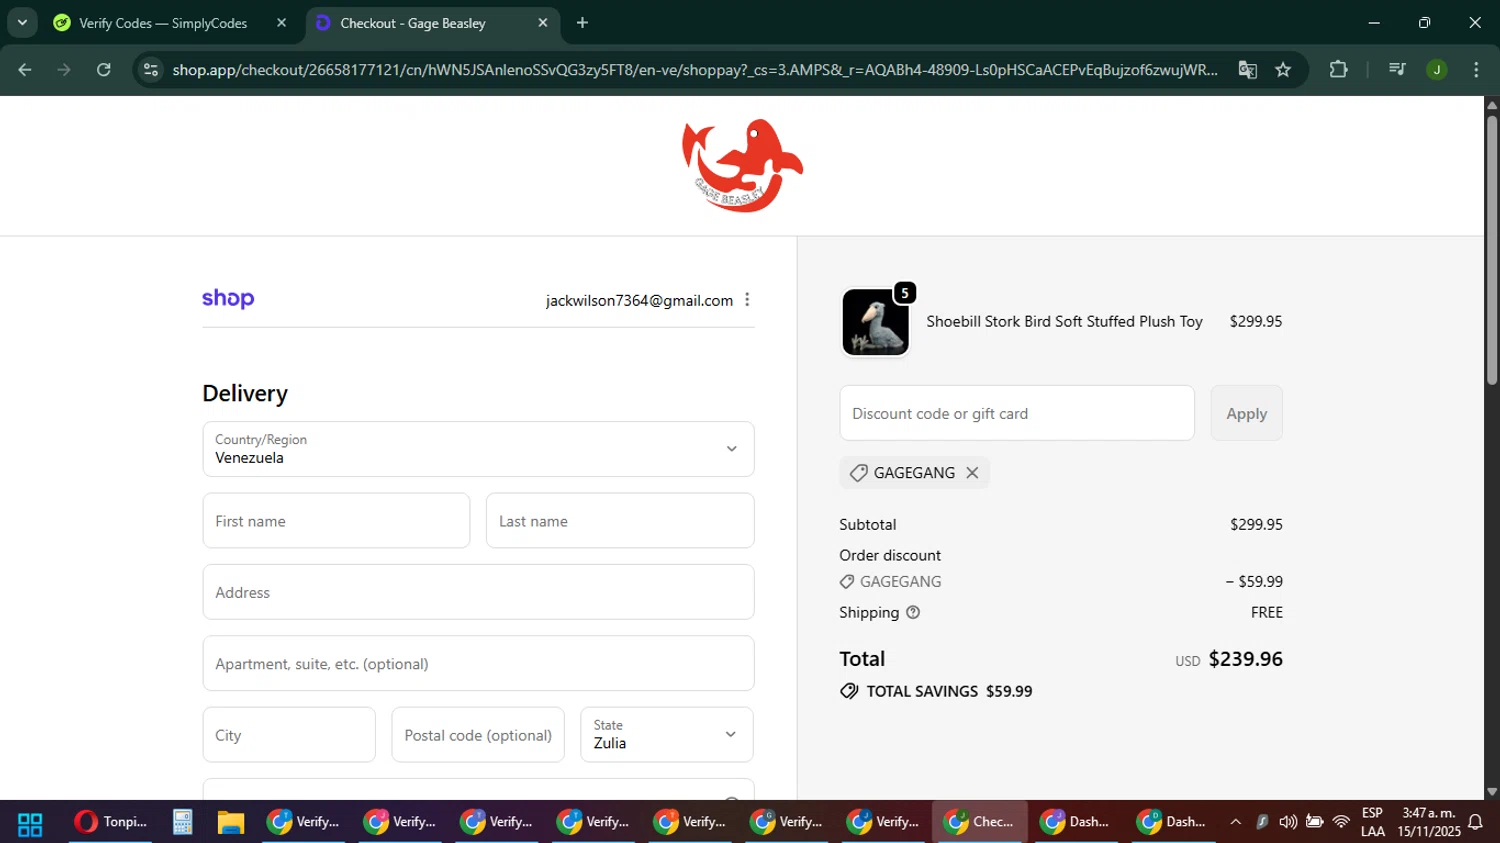Click the Shoebill Stork plush thumbnail
Viewport: 1500px width, 843px height.
point(875,322)
